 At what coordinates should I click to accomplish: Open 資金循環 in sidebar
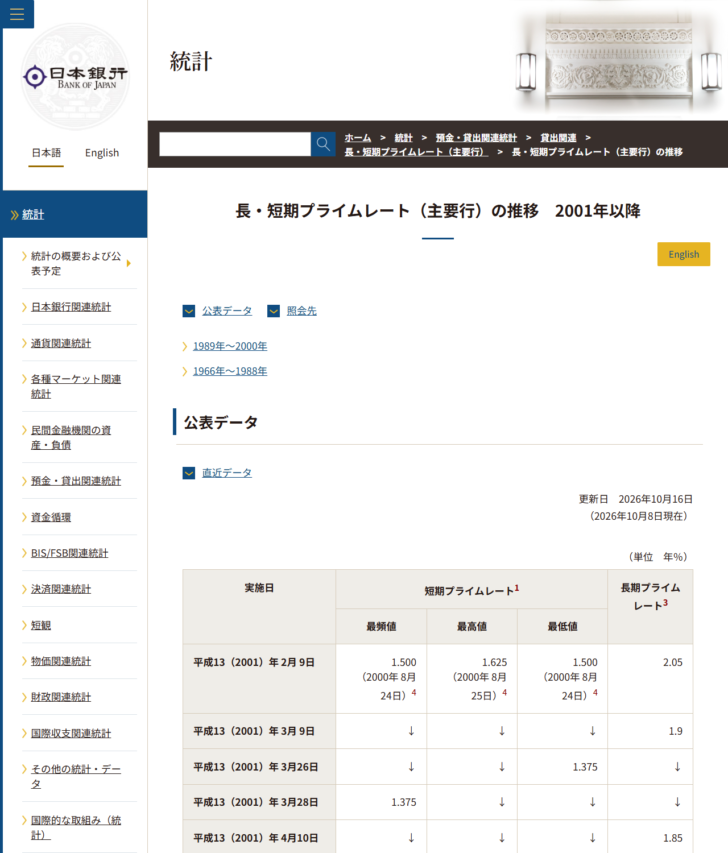point(51,517)
